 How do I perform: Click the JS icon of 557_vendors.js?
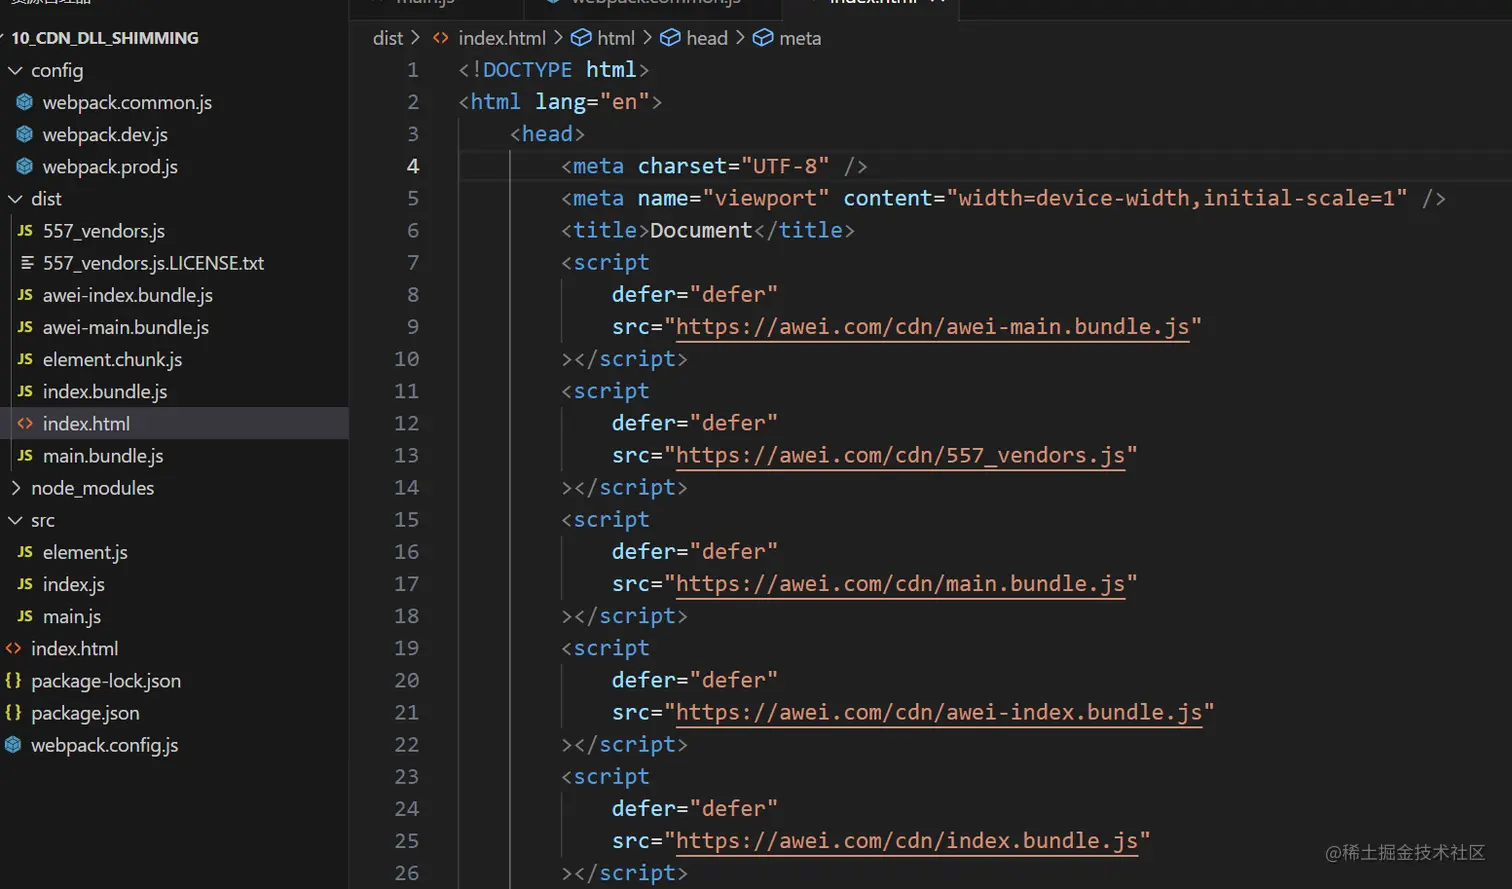point(25,231)
